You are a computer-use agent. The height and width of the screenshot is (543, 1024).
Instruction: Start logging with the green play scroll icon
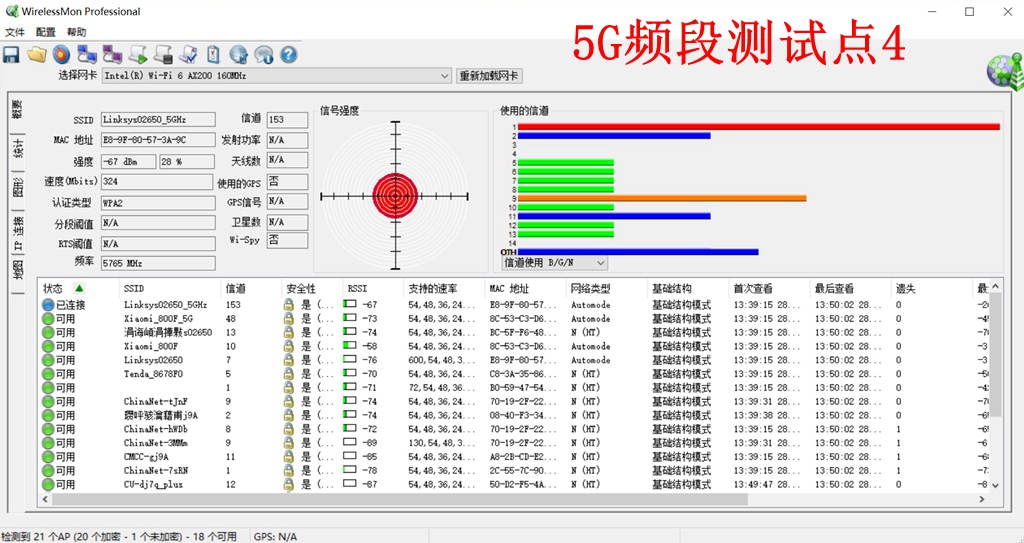click(x=138, y=54)
